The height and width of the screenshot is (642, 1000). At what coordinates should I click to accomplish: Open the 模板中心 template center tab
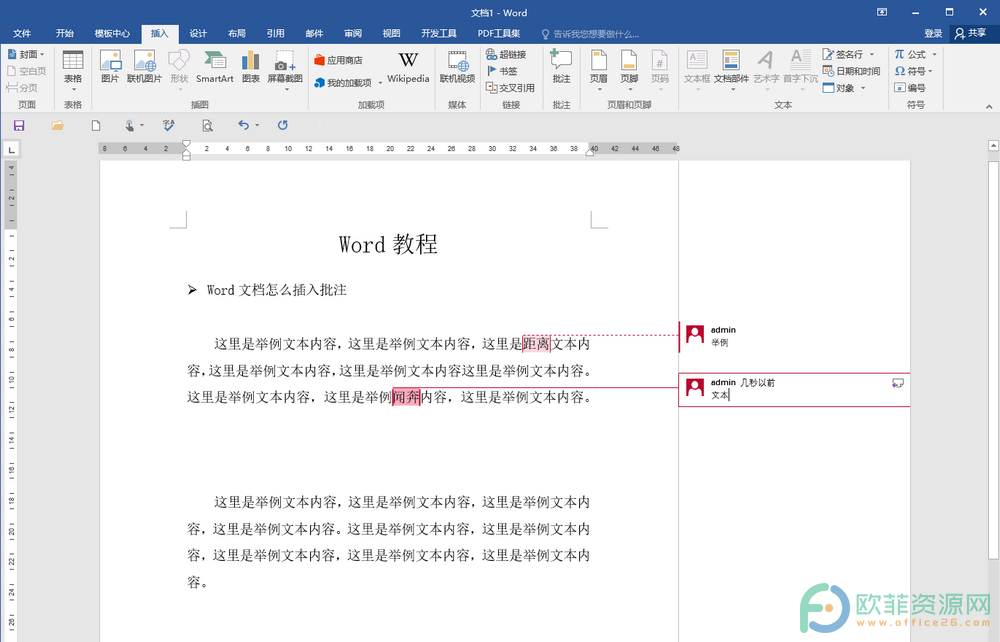(x=112, y=33)
